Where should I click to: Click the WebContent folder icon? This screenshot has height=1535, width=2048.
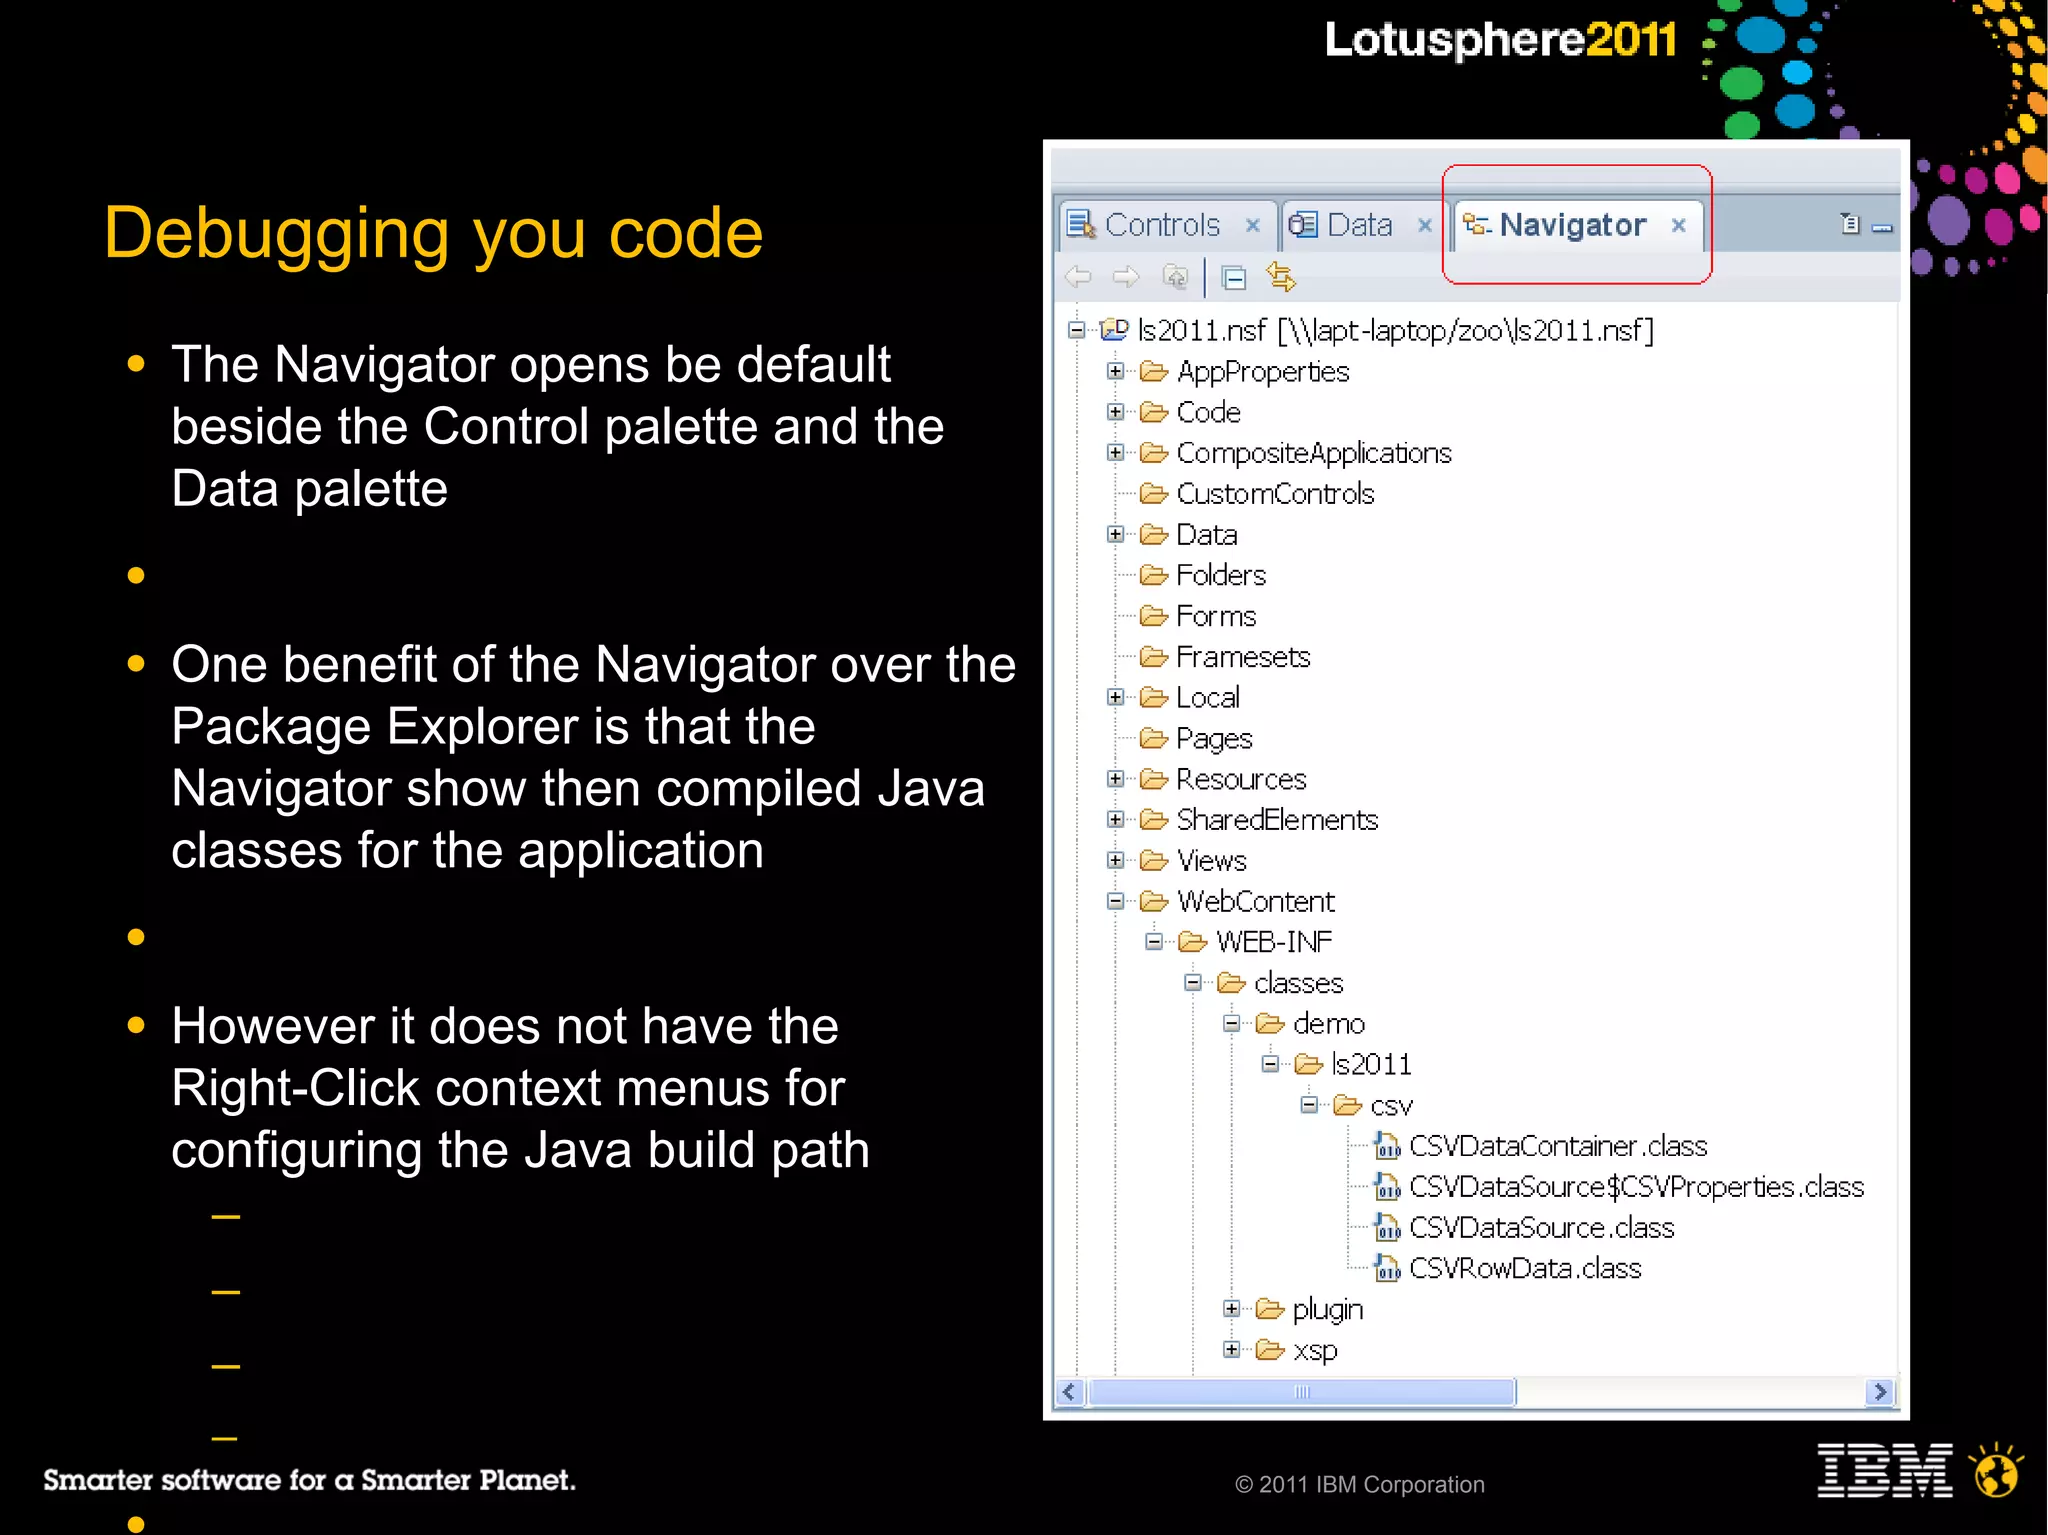(1154, 901)
